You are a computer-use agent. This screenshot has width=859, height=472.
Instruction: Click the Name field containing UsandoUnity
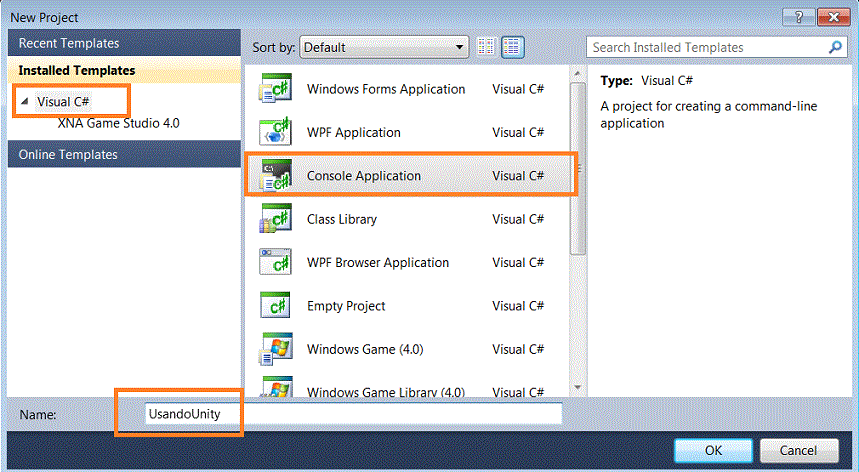click(x=353, y=414)
